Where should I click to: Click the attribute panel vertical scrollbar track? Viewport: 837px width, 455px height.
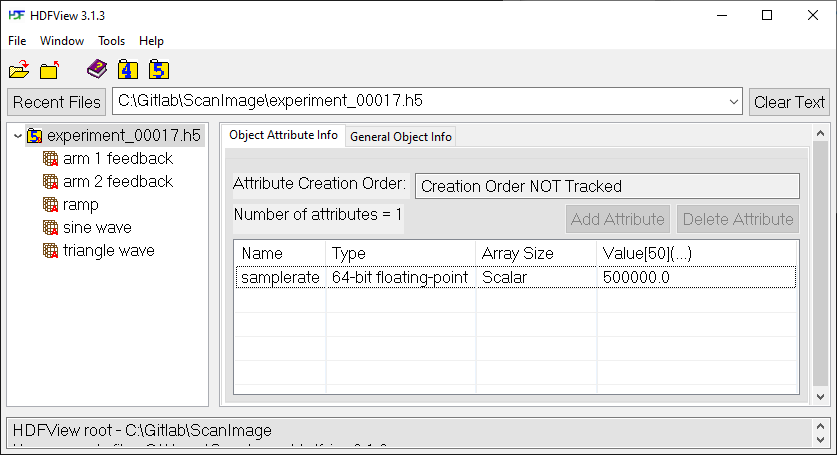[x=820, y=264]
